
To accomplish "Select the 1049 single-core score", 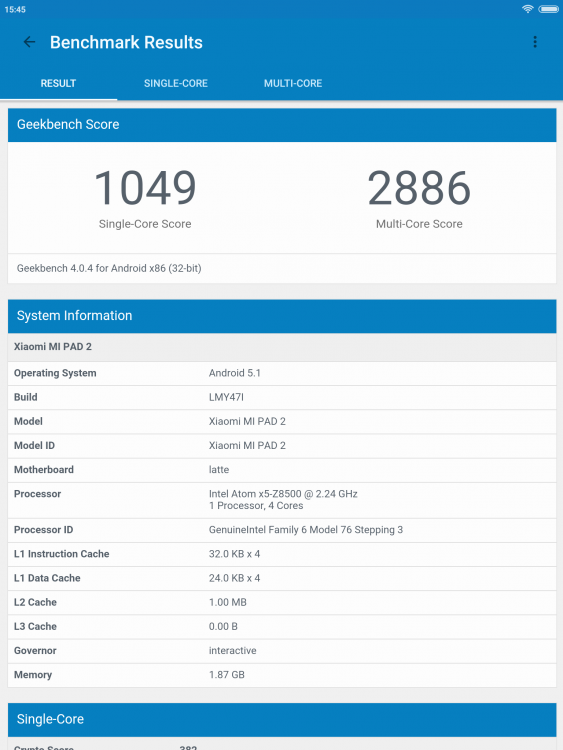I will point(145,188).
